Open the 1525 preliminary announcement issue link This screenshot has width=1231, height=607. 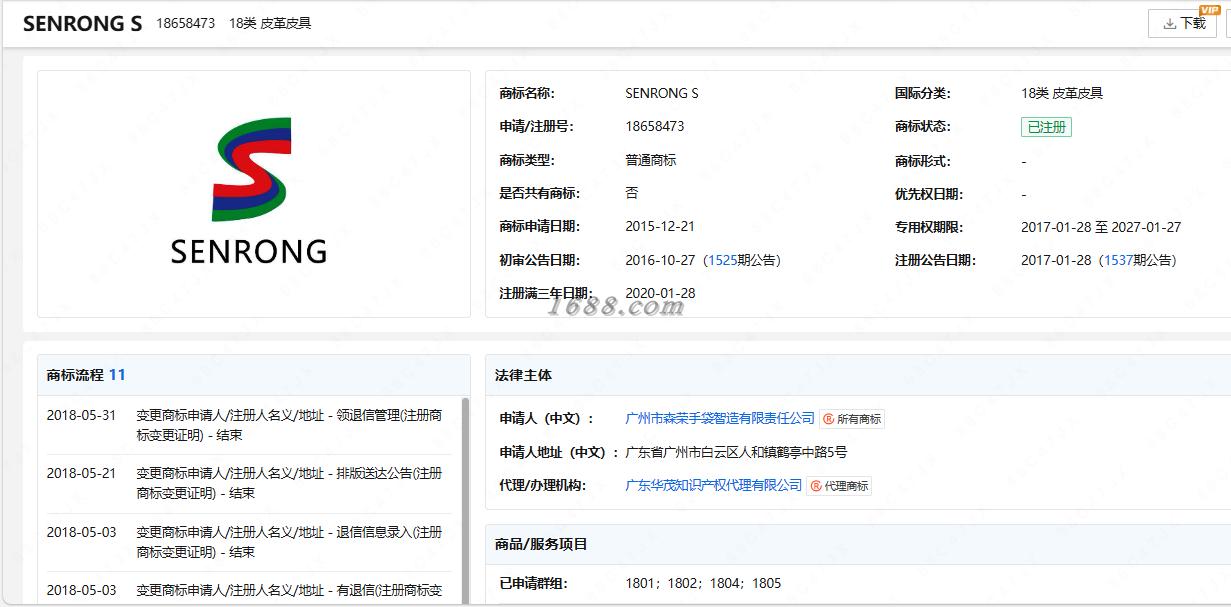pos(722,260)
